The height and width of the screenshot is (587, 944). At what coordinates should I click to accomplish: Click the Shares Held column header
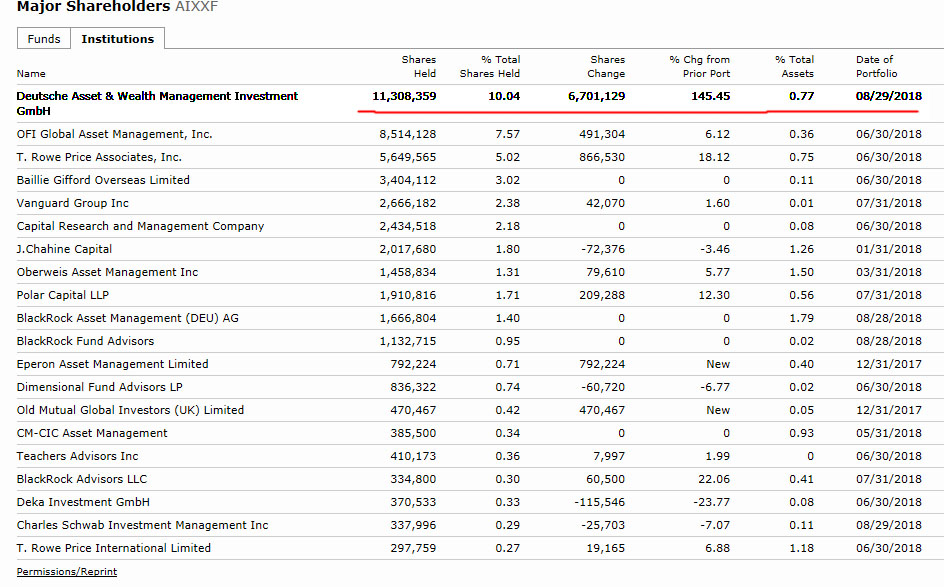(418, 66)
